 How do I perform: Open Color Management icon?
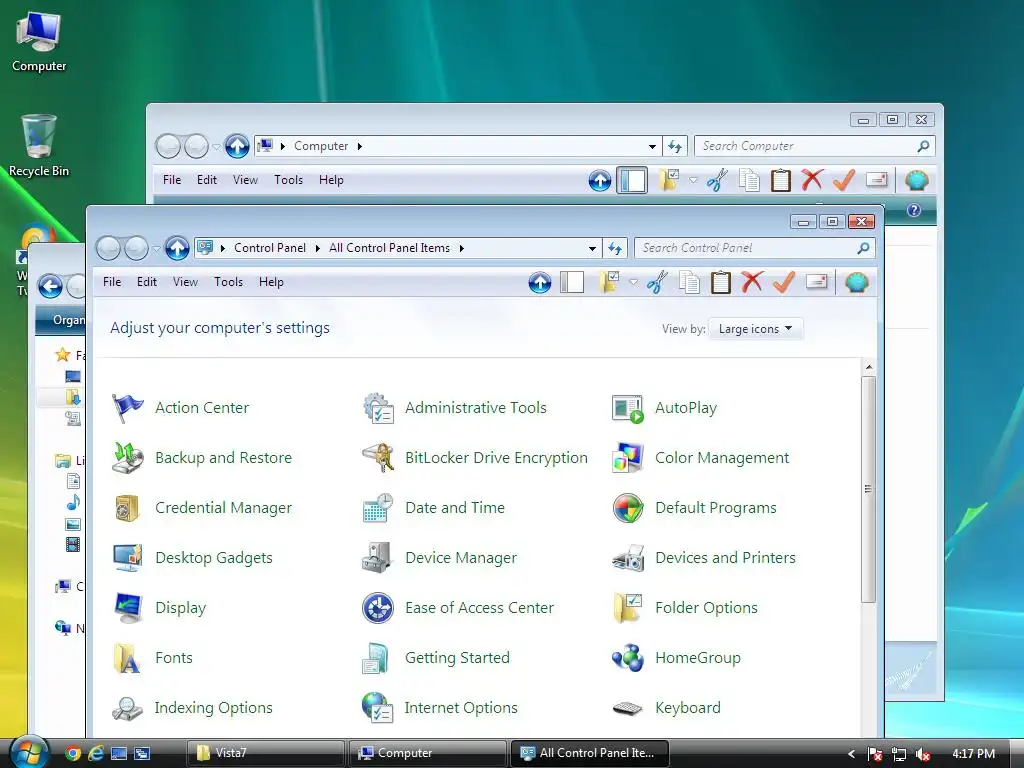(x=628, y=458)
